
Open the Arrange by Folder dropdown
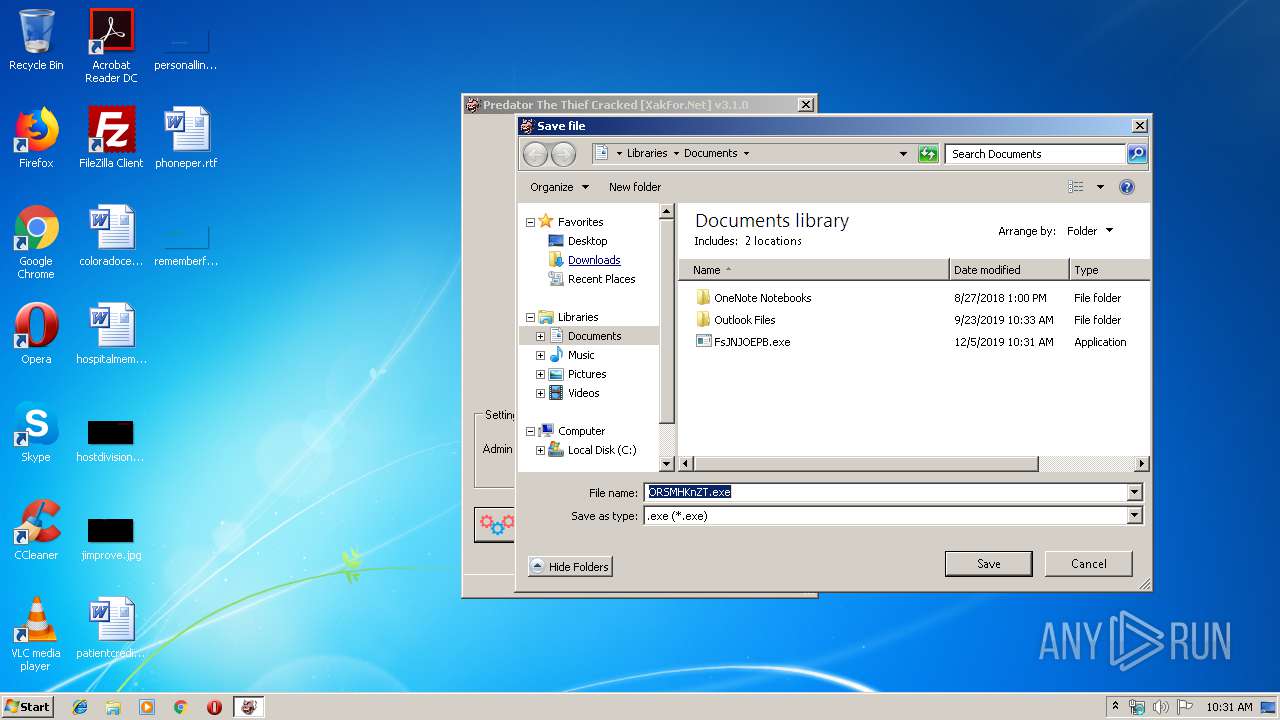pos(1090,231)
